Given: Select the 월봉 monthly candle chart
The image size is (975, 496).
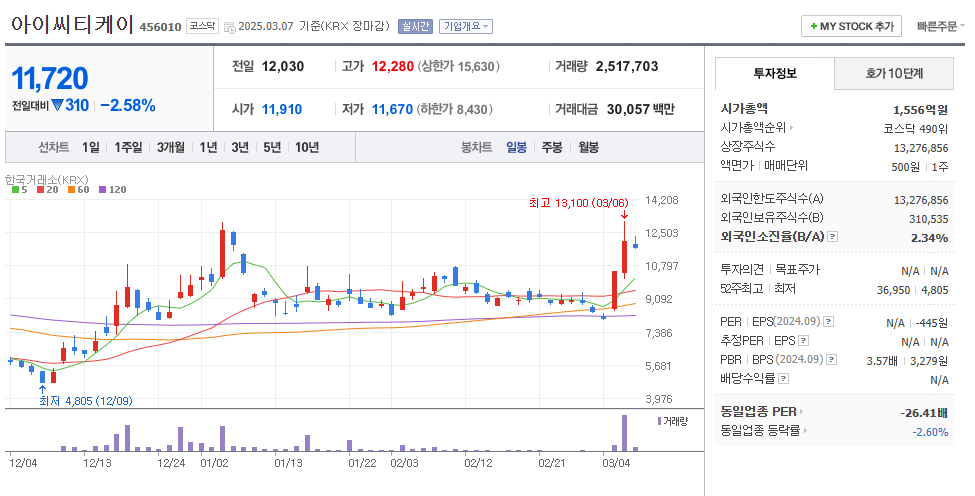Looking at the screenshot, I should (x=588, y=147).
